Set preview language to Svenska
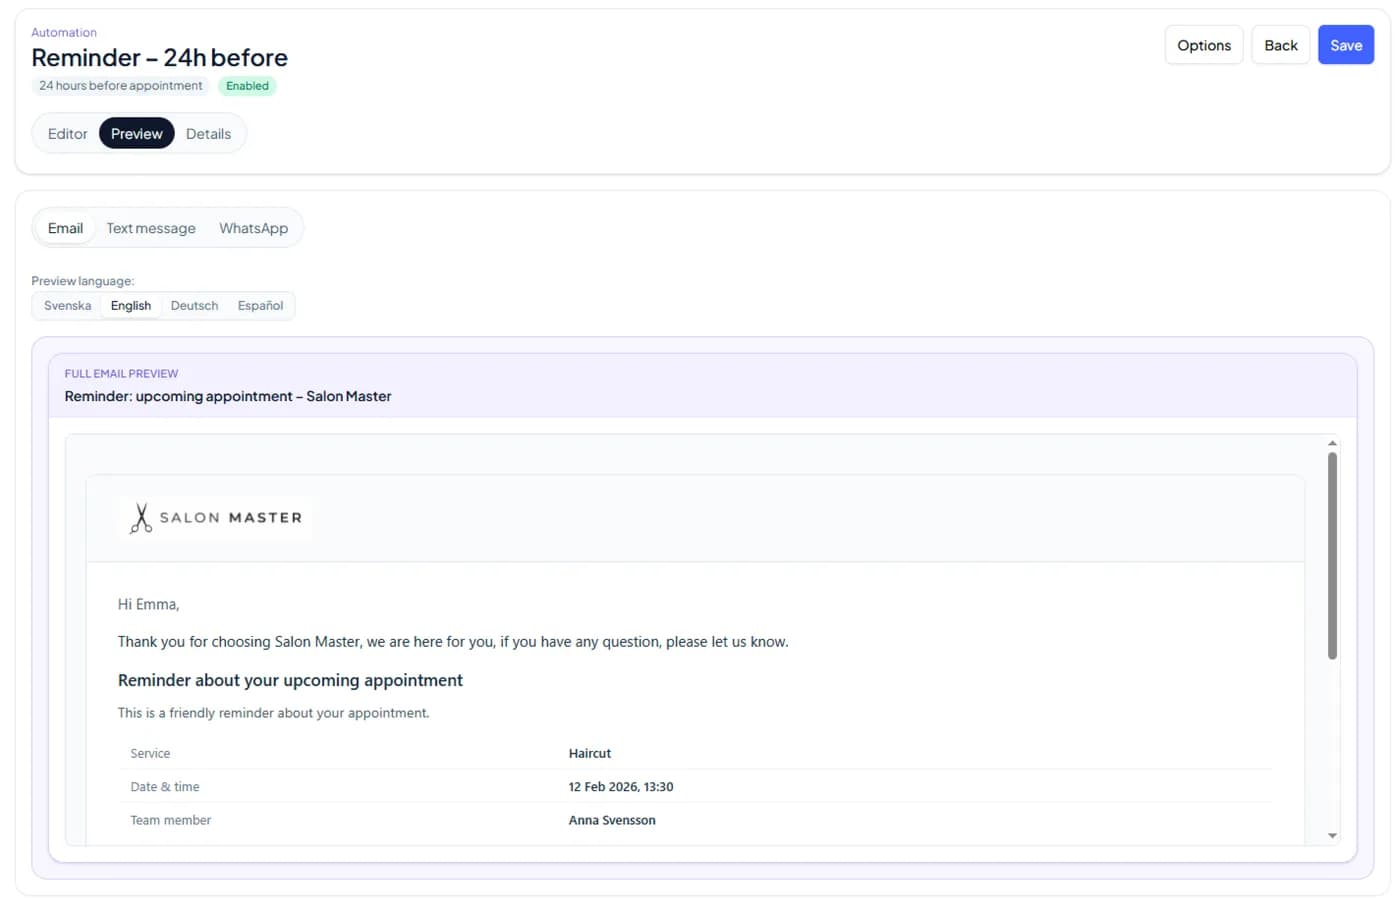Screen dimensions: 1400x921 (x=67, y=306)
